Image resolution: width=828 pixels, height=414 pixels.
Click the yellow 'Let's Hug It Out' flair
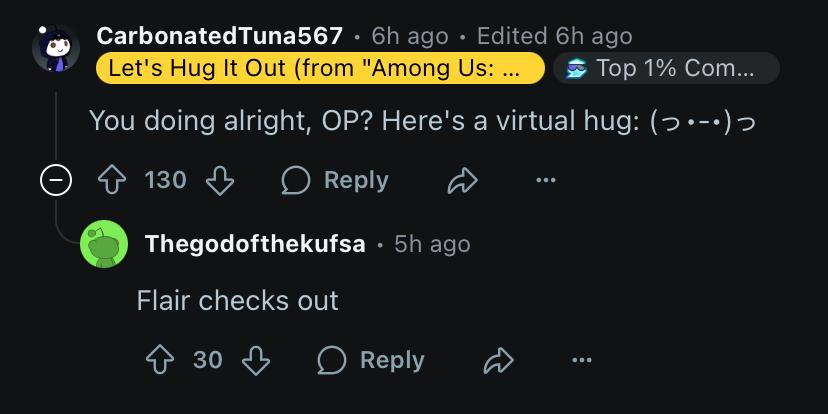coord(321,68)
